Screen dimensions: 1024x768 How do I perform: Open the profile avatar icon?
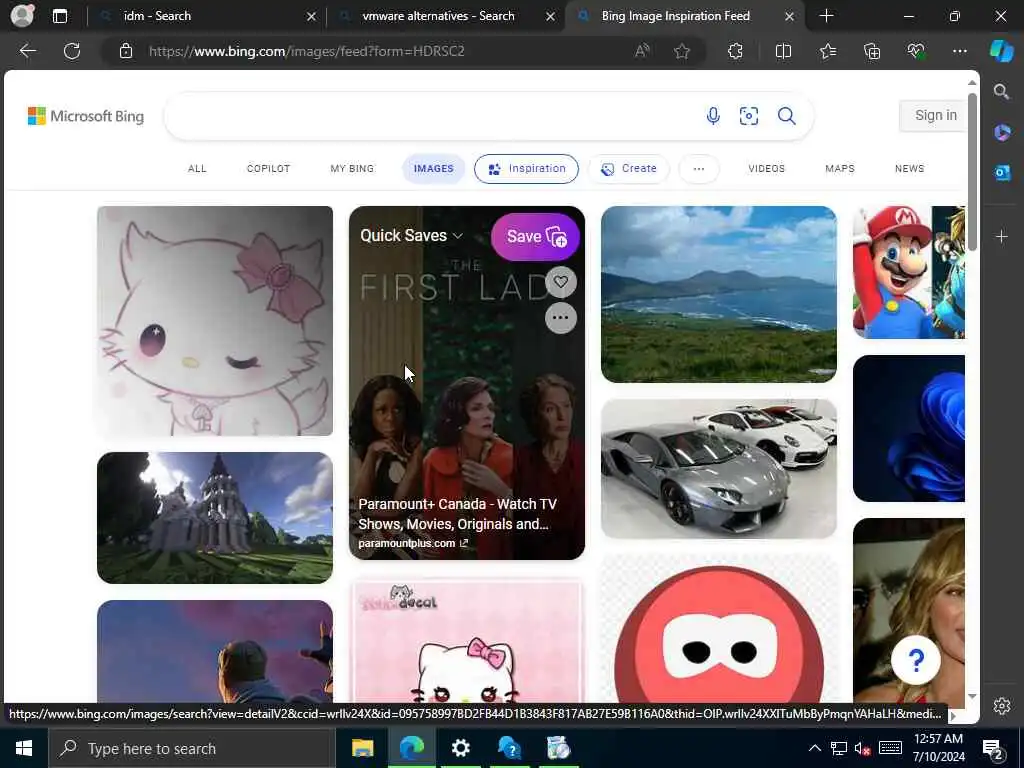click(22, 16)
